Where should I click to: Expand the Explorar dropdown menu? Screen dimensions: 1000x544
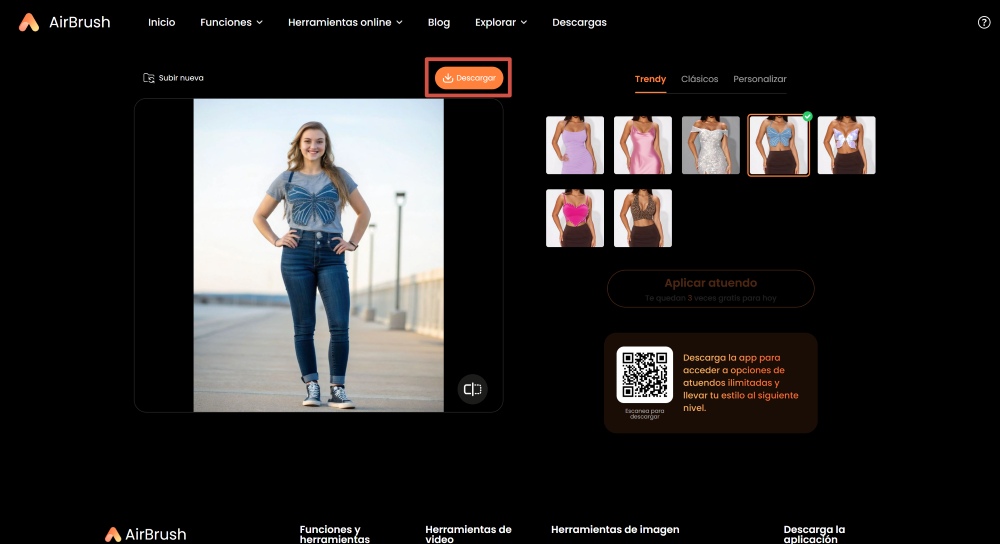click(501, 22)
